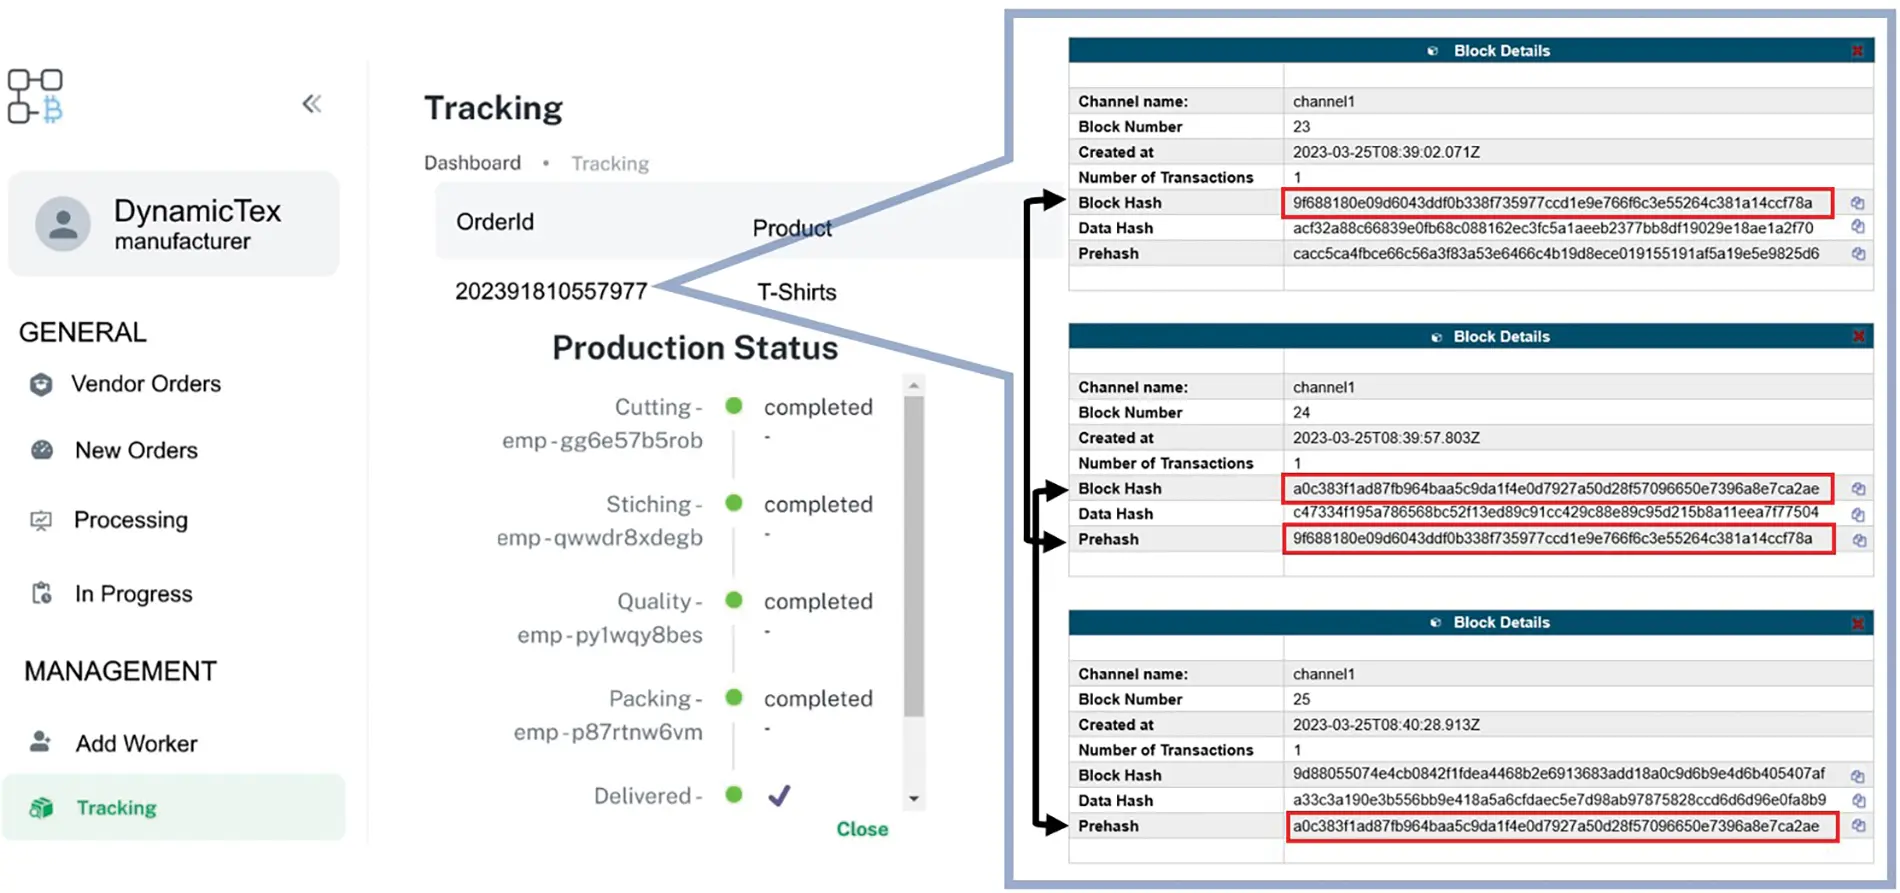Click the Vendor Orders shield icon
Screen dimensions: 1900x893
41,384
